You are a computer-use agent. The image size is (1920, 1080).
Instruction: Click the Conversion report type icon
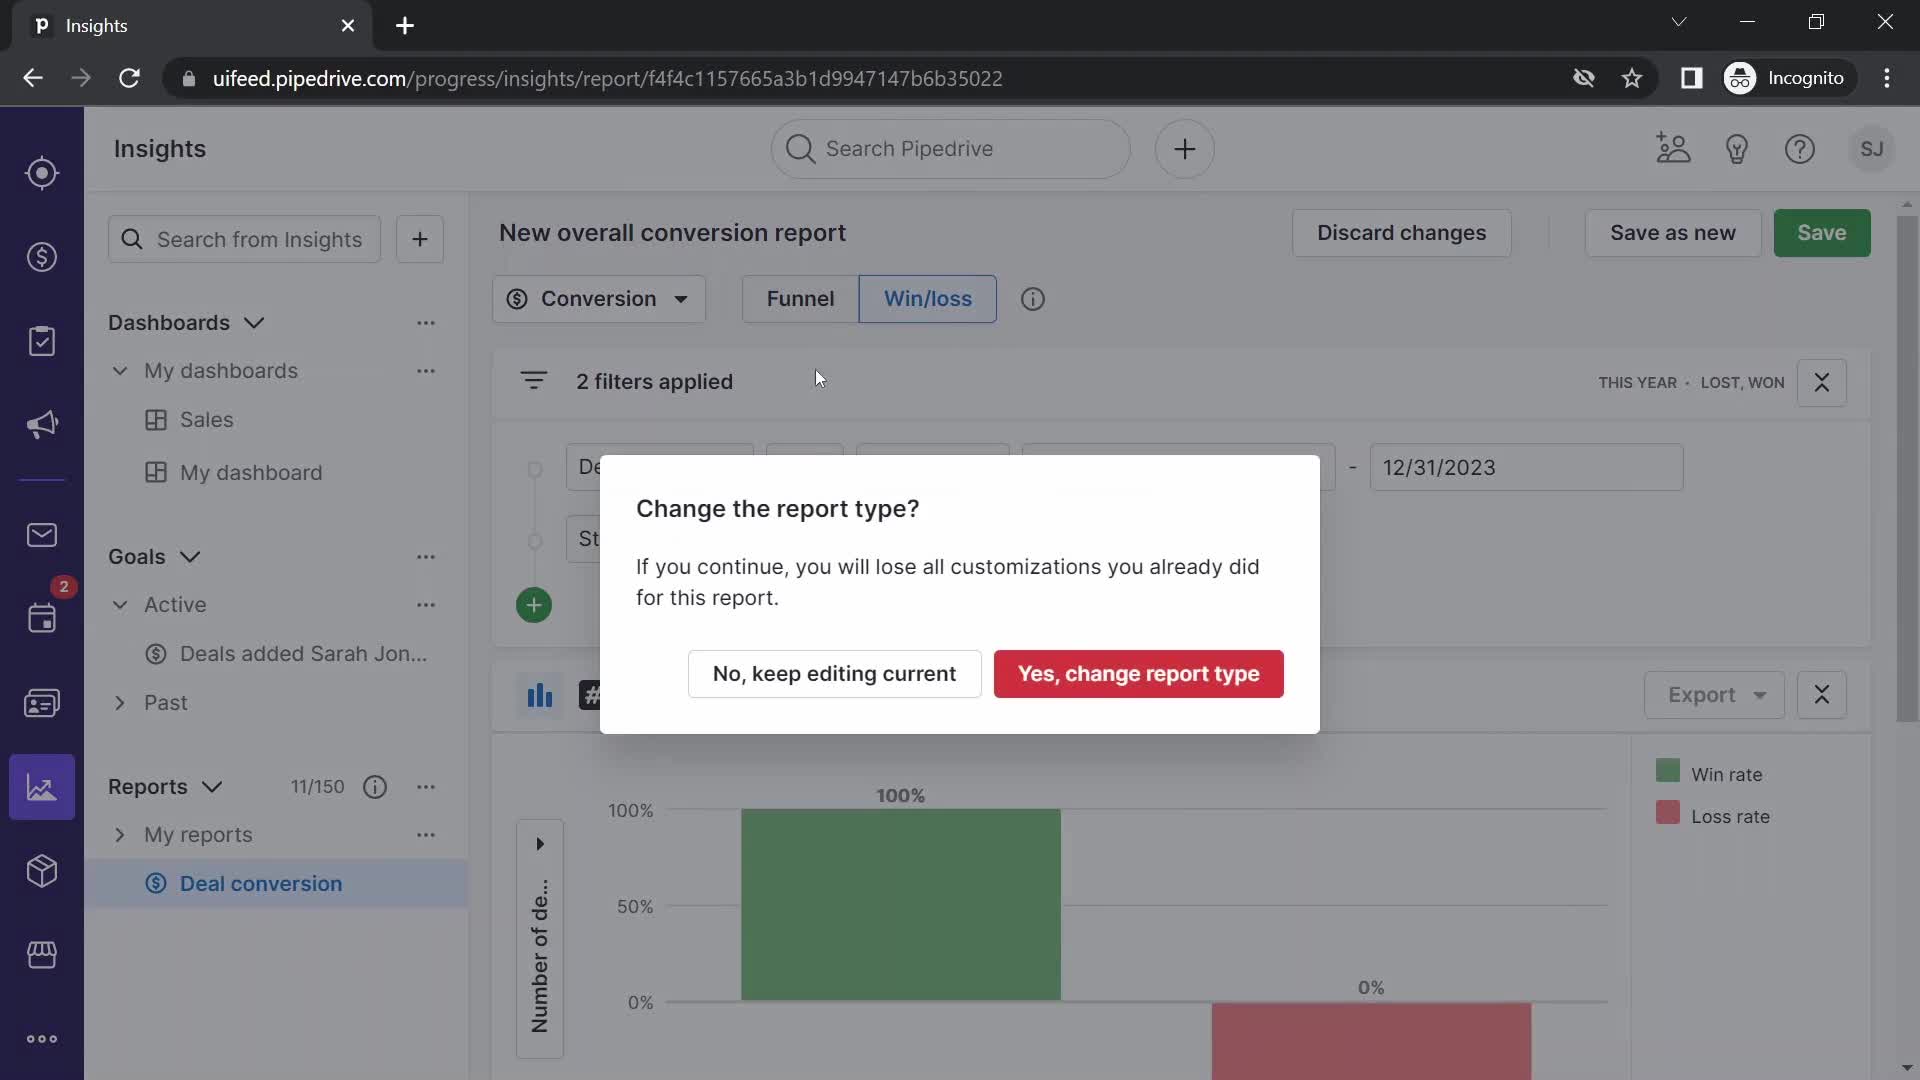click(518, 298)
